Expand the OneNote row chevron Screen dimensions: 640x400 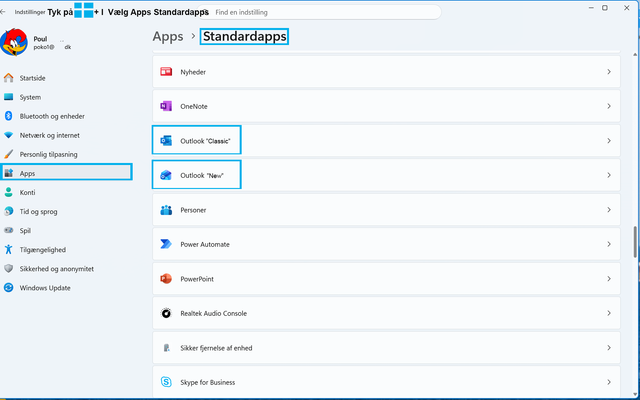[x=609, y=106]
